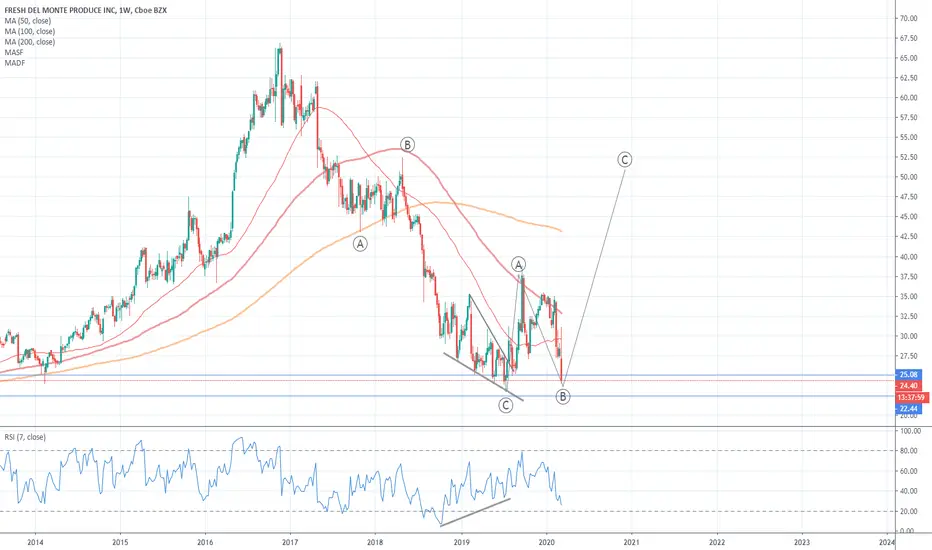Click the 50.00 price axis label
Image resolution: width=932 pixels, height=550 pixels.
[x=908, y=177]
